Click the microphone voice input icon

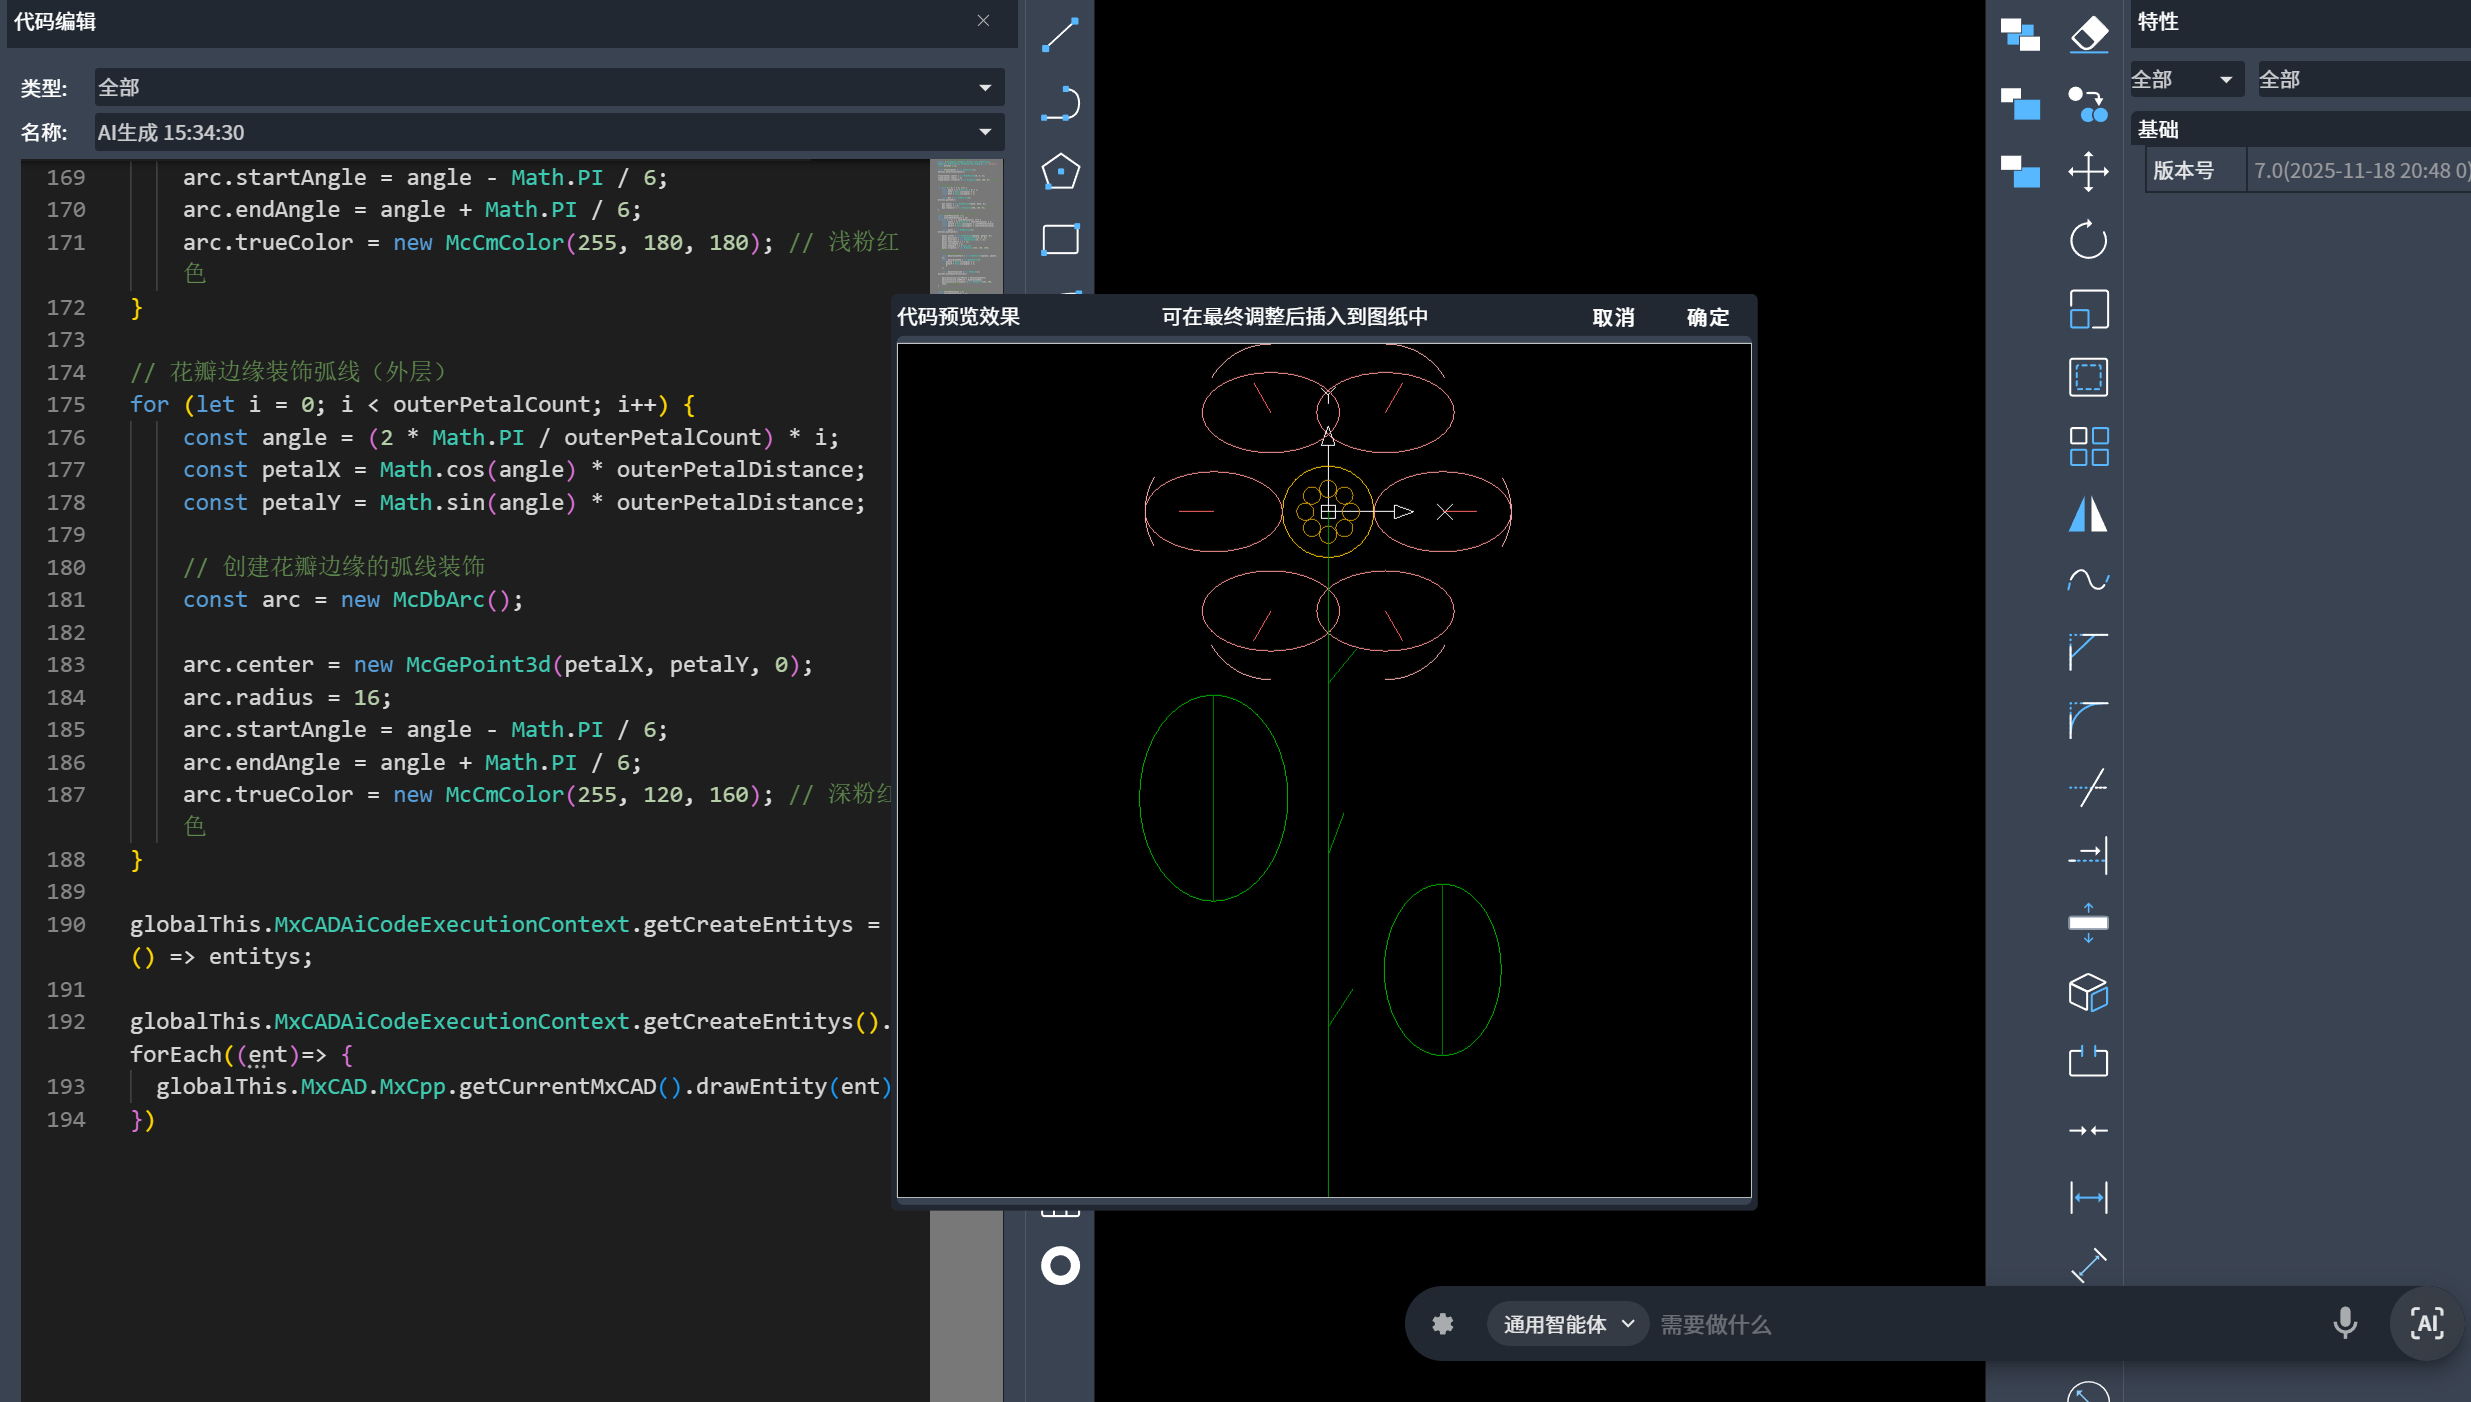point(2344,1323)
